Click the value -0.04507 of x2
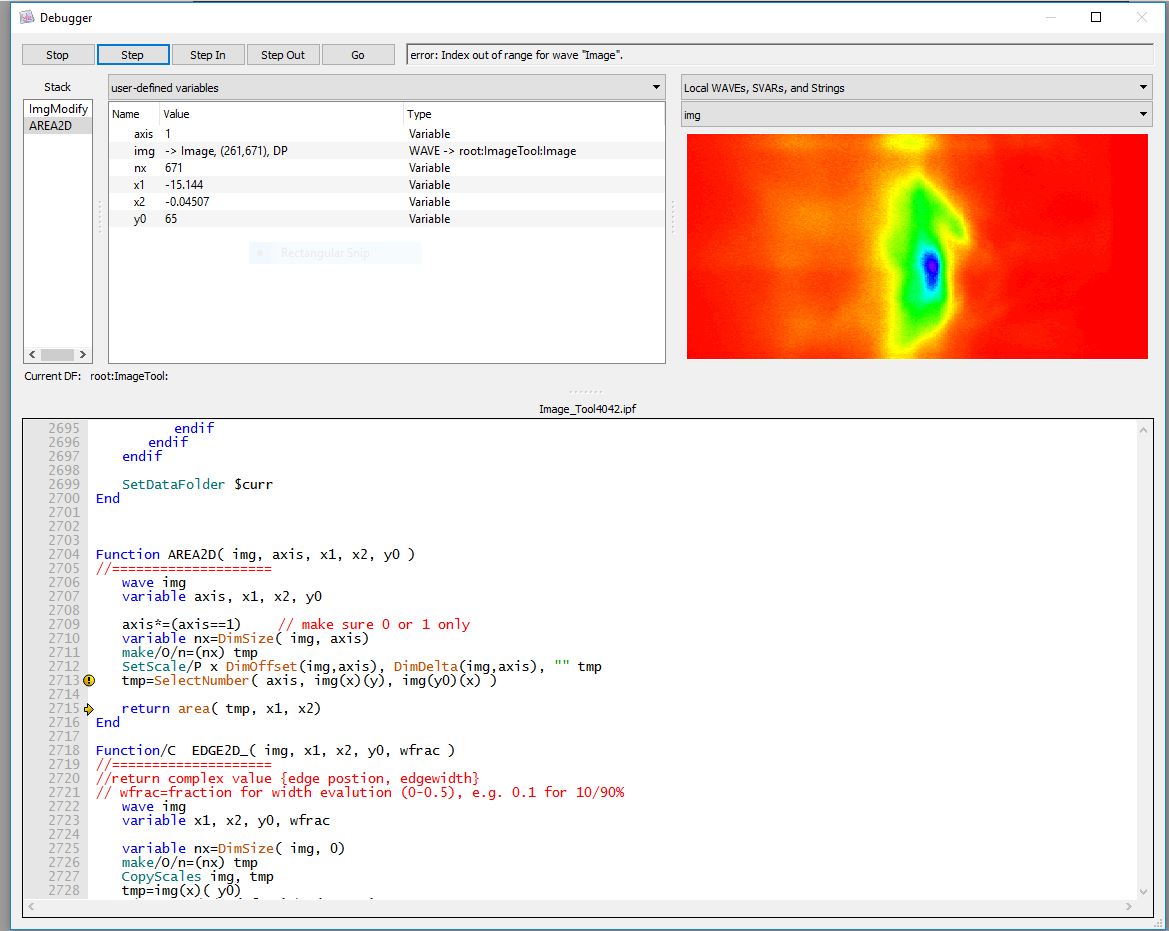This screenshot has width=1169, height=931. (187, 202)
